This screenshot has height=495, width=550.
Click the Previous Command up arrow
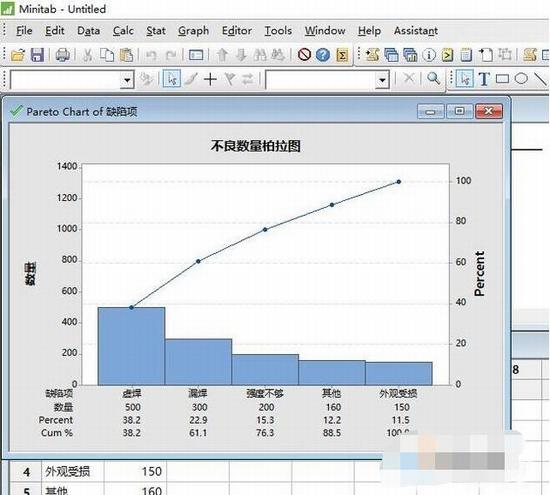pyautogui.click(x=222, y=55)
